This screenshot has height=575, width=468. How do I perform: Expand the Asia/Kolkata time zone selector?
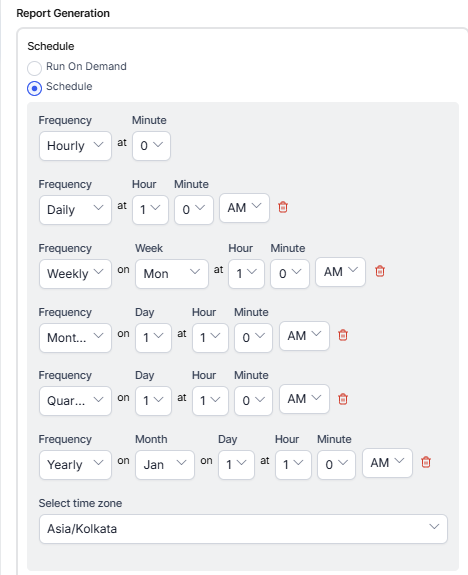coord(243,529)
